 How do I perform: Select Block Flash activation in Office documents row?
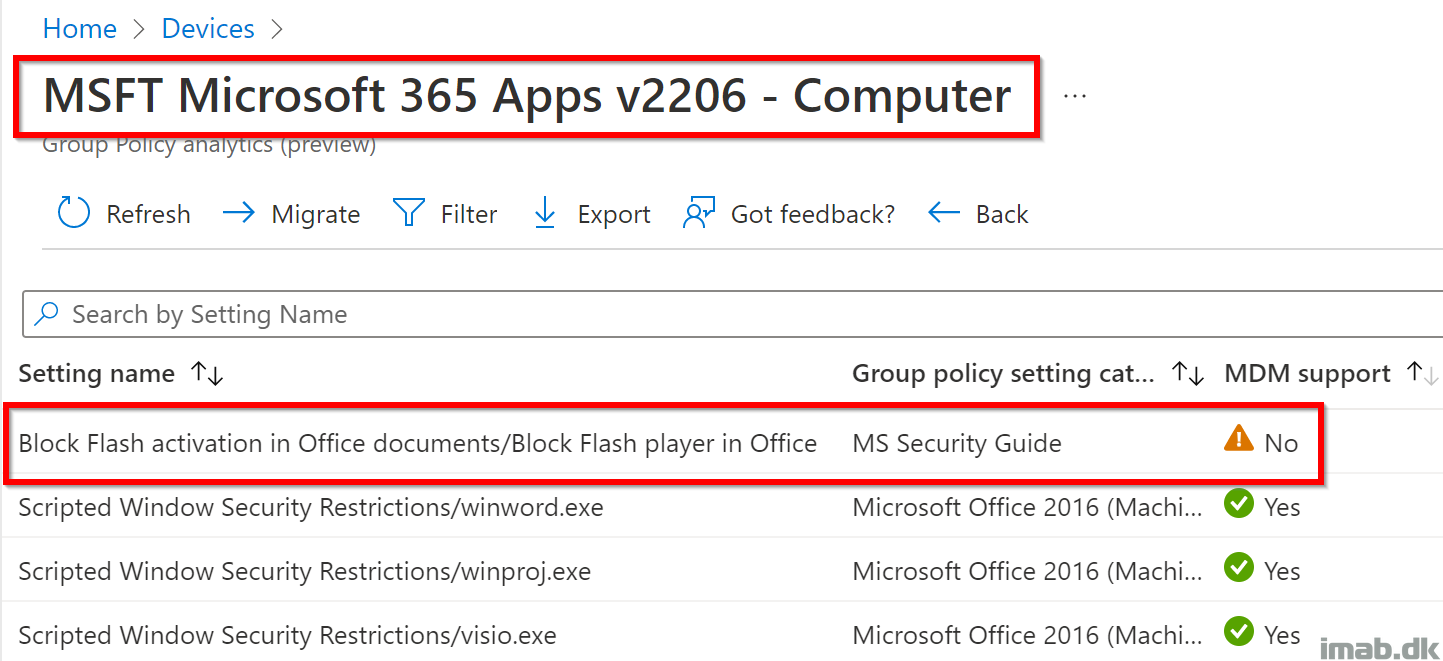coord(418,443)
